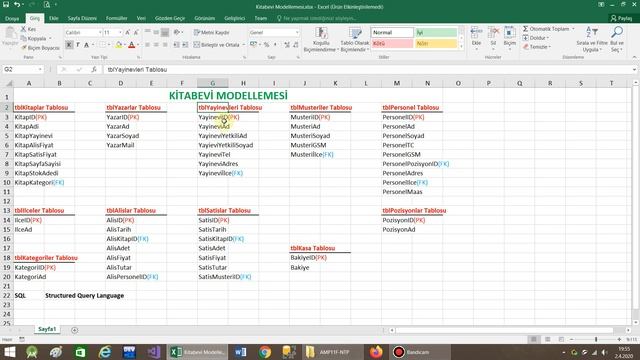Open Sırala ve Filtre Uygula

tap(592, 39)
